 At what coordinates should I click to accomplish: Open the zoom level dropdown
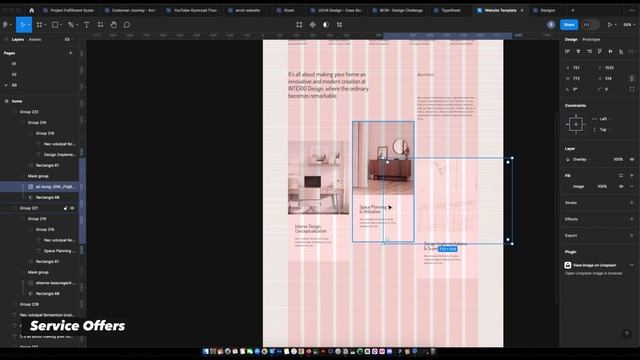pyautogui.click(x=628, y=25)
